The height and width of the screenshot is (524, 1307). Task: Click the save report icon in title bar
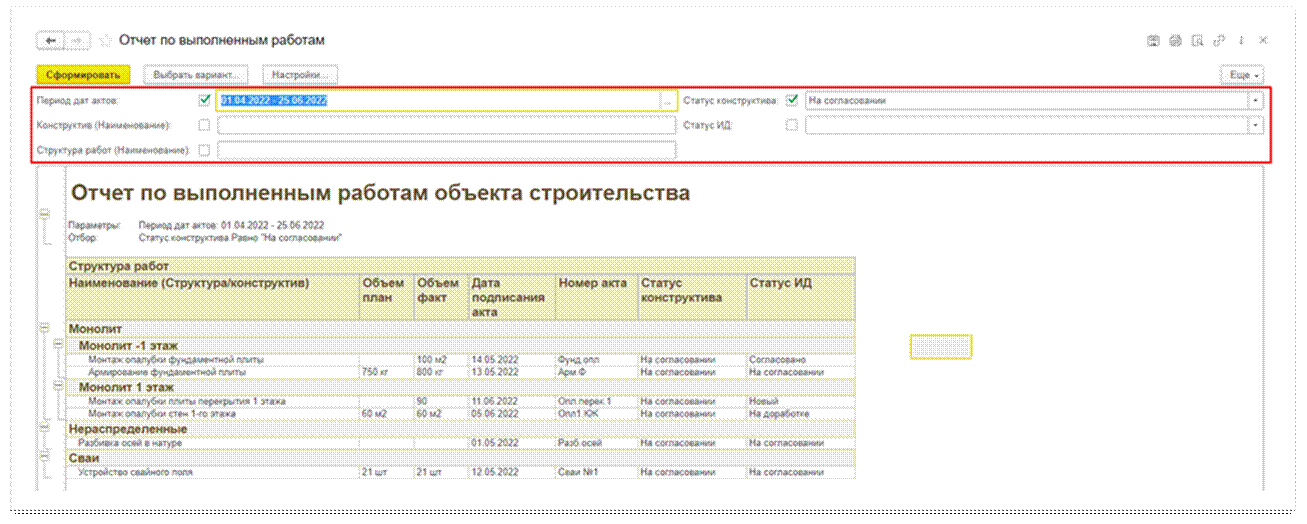tap(1153, 41)
